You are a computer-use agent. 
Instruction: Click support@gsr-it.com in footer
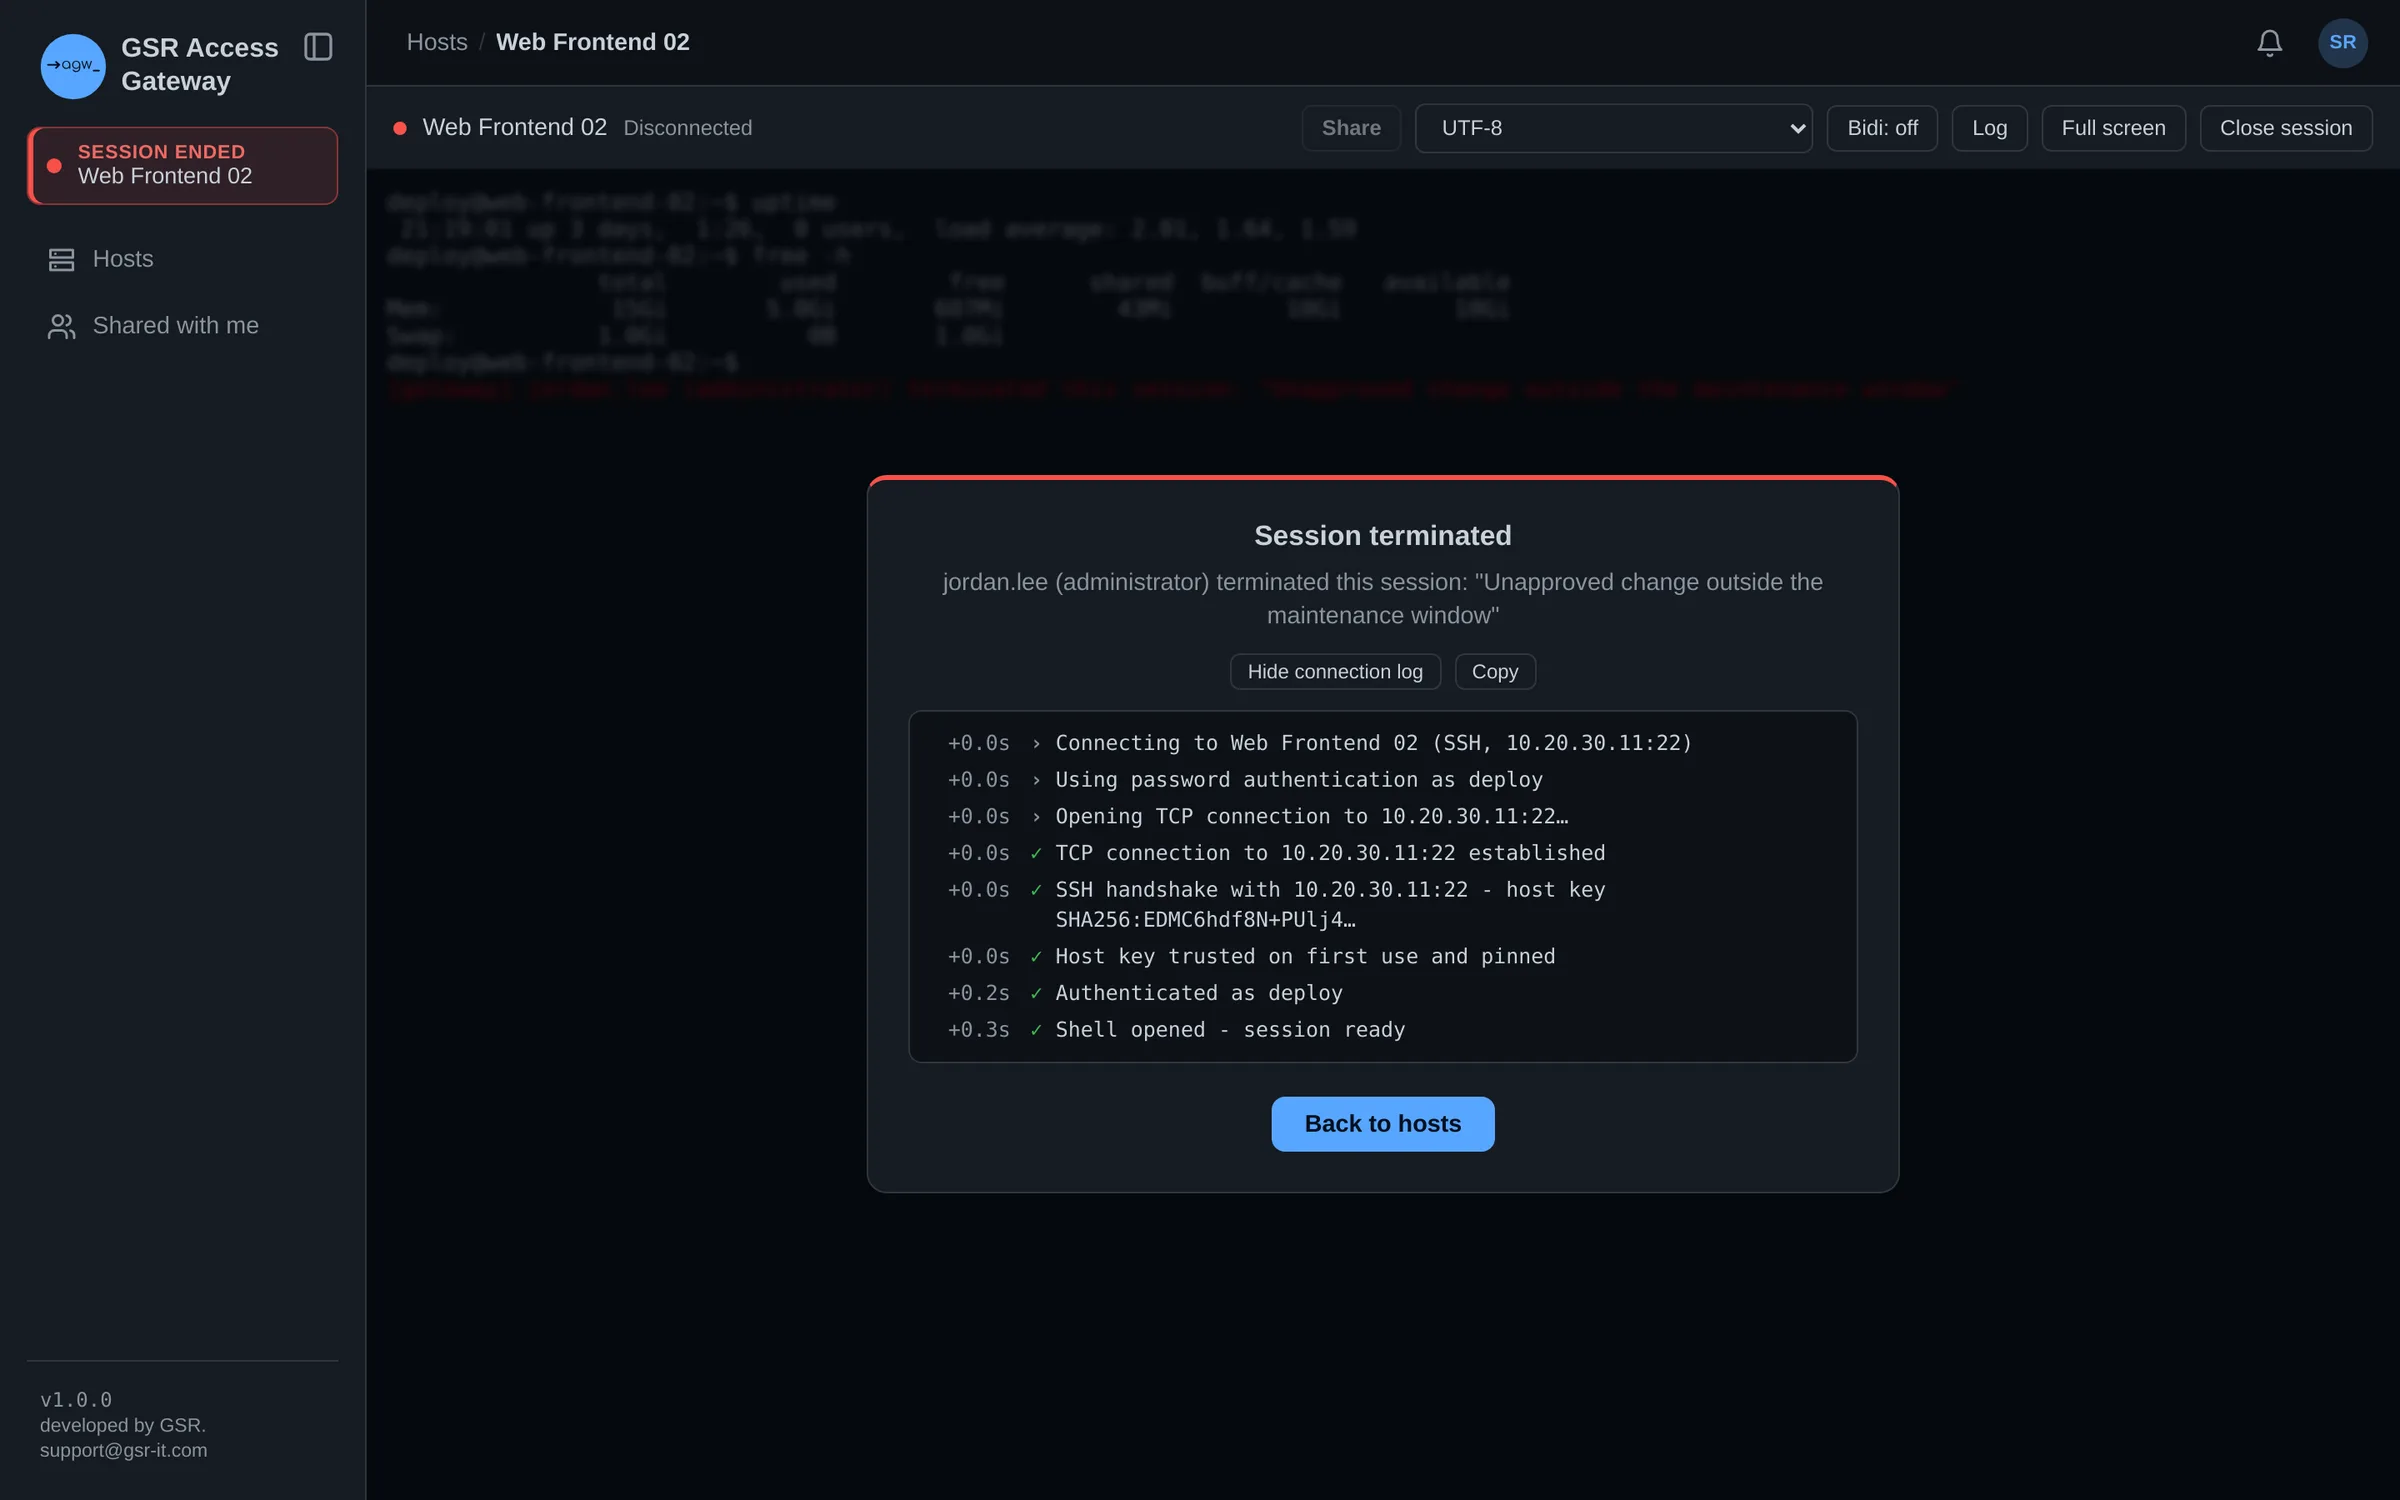(x=124, y=1450)
